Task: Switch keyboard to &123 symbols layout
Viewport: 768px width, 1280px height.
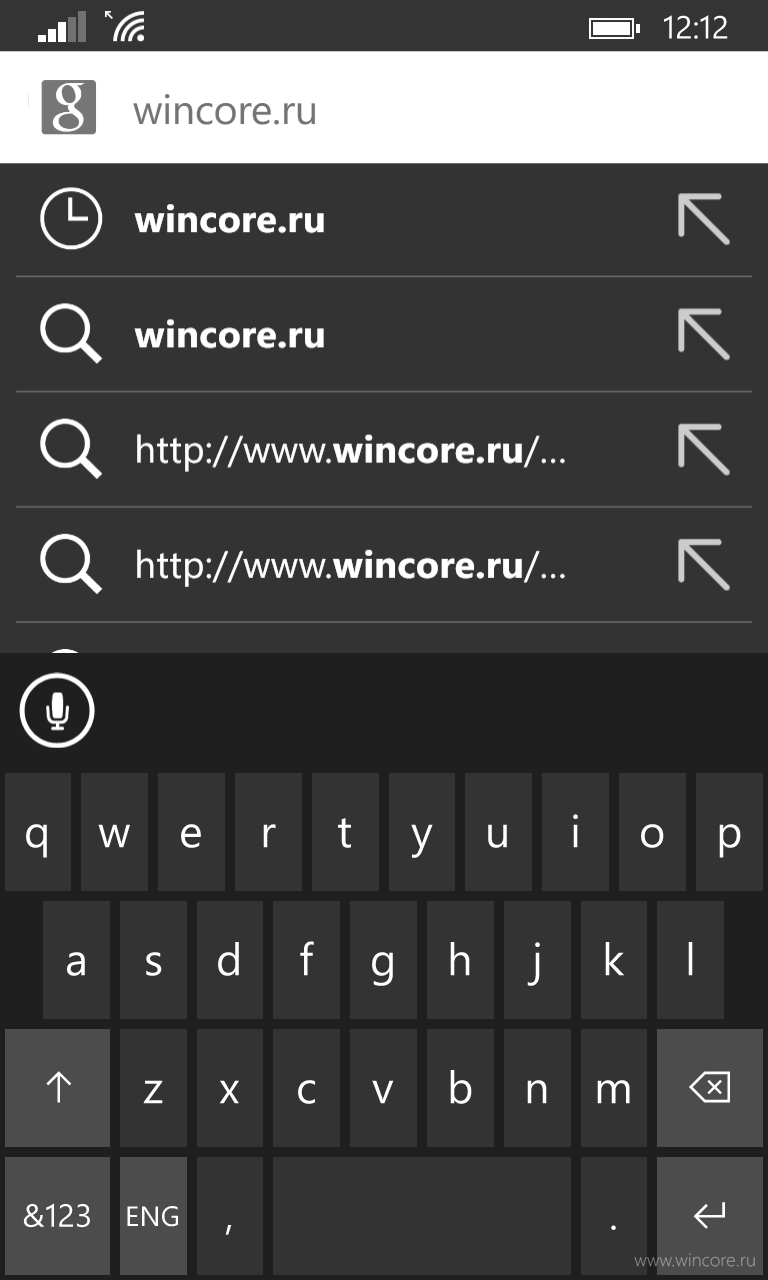Action: pos(58,1216)
